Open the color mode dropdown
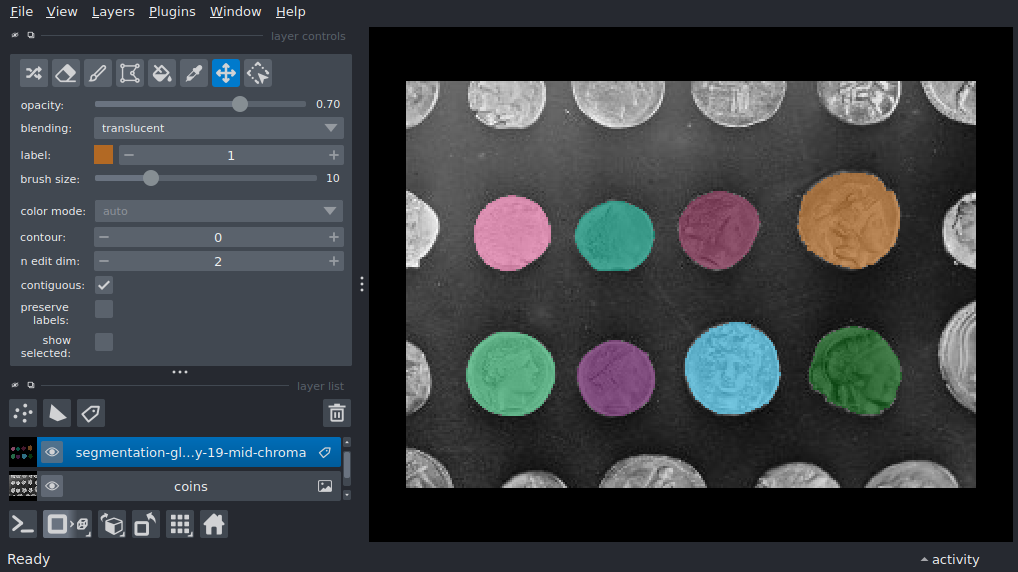This screenshot has width=1018, height=572. pyautogui.click(x=219, y=211)
